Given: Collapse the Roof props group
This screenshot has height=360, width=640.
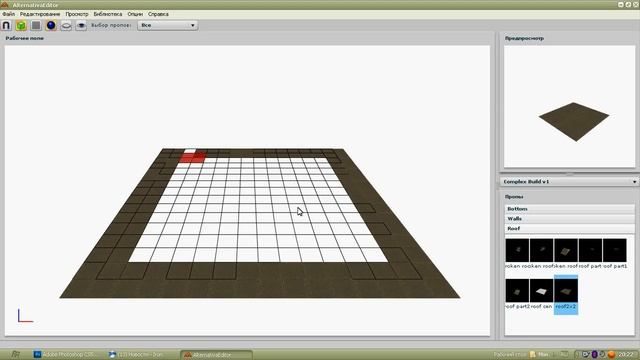Looking at the screenshot, I should click(x=570, y=229).
